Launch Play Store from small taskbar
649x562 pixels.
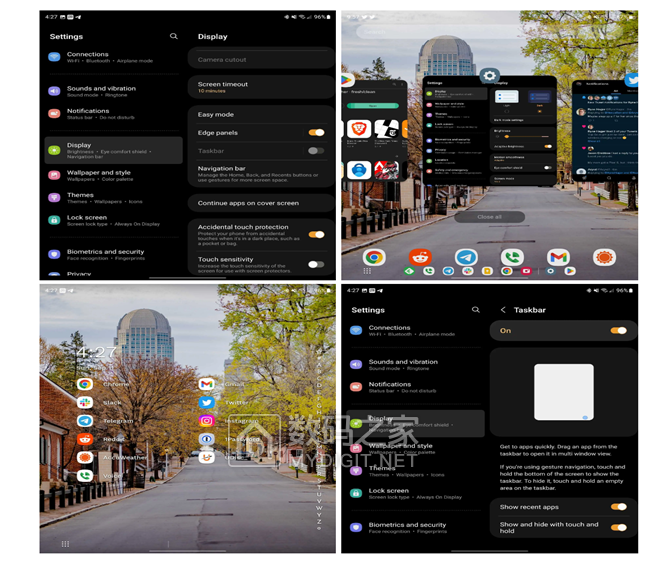pos(570,271)
